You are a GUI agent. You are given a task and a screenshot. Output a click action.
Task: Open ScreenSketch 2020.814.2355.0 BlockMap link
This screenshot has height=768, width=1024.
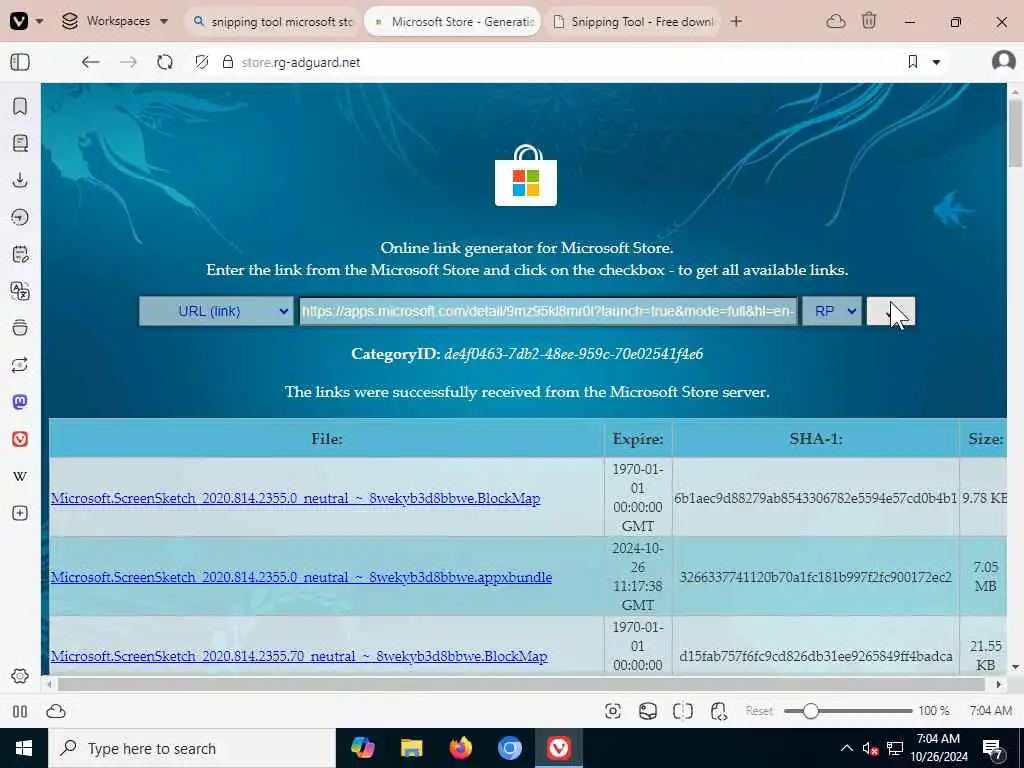pyautogui.click(x=296, y=498)
